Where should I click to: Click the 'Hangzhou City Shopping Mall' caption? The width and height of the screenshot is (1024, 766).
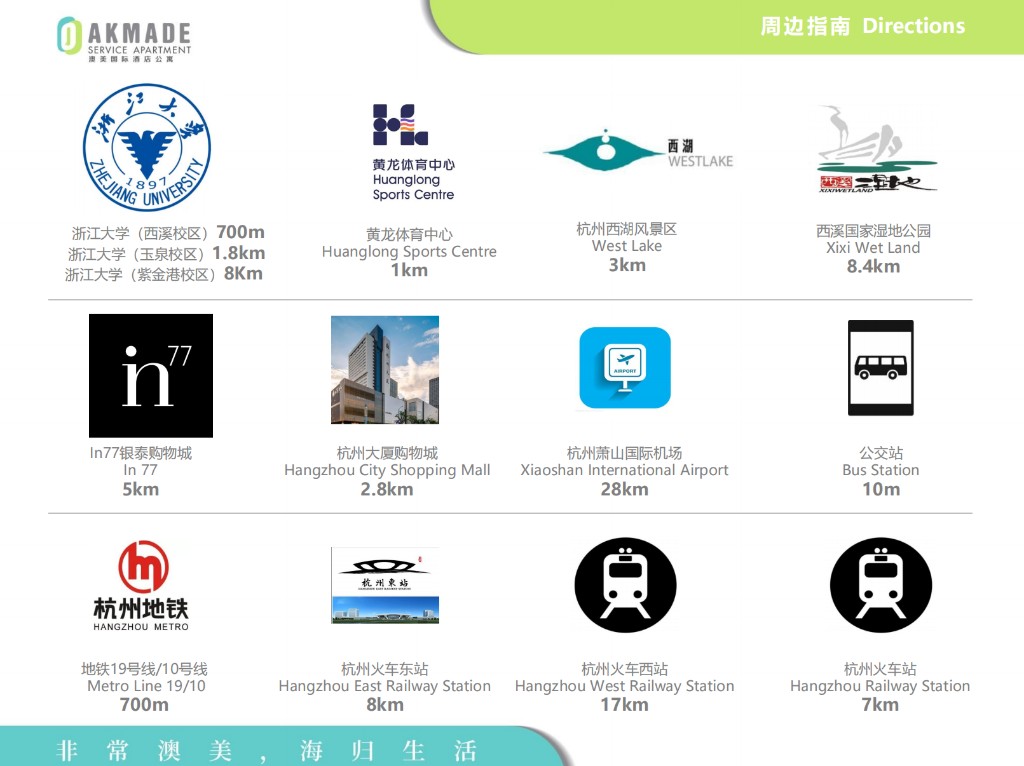(x=387, y=470)
